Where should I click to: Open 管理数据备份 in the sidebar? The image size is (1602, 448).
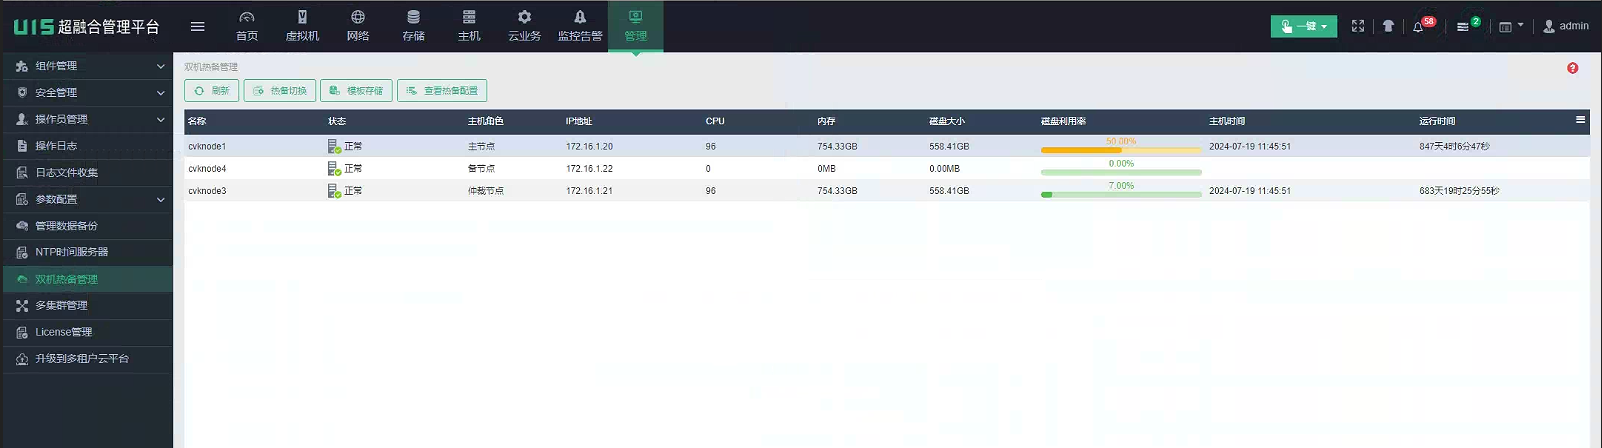click(87, 226)
